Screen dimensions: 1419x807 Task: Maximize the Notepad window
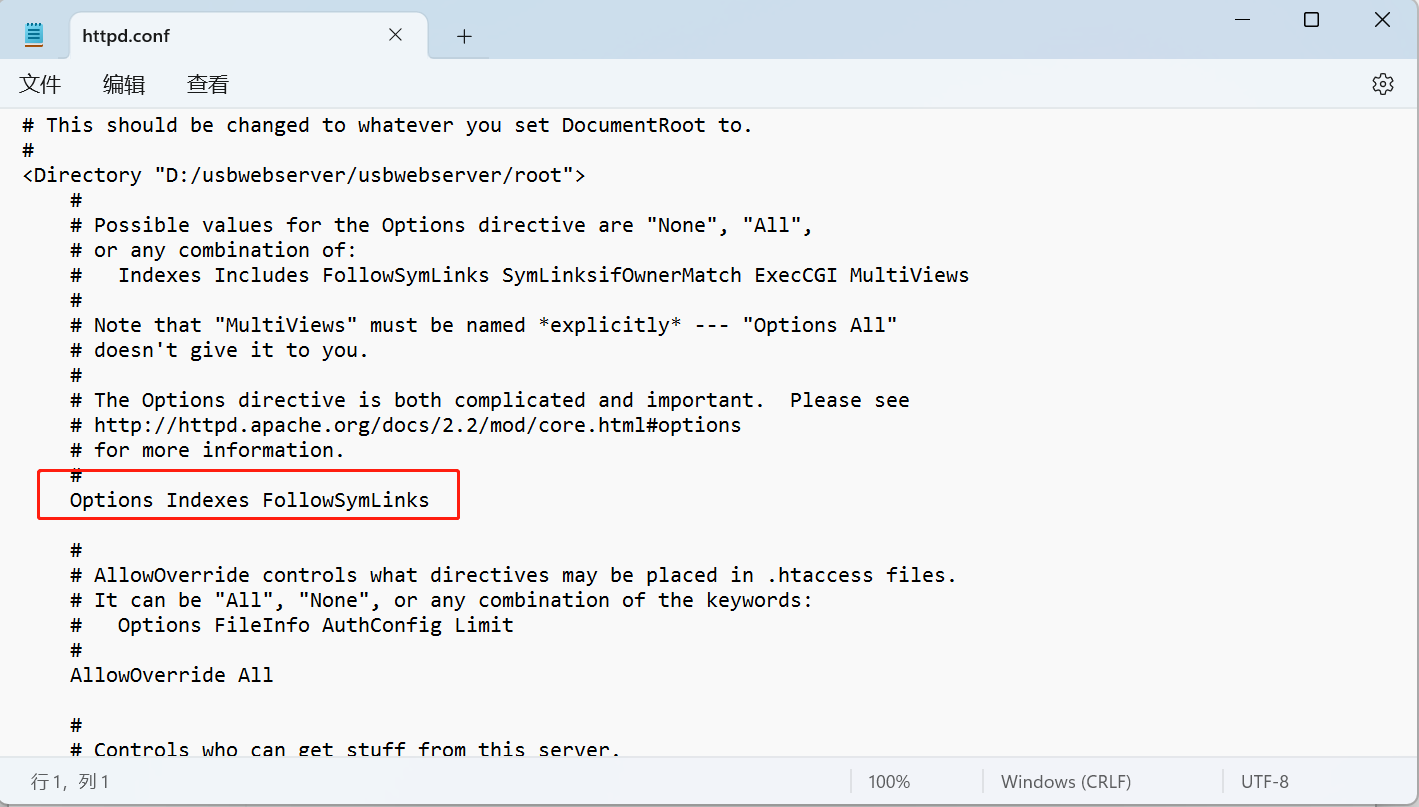(x=1312, y=20)
